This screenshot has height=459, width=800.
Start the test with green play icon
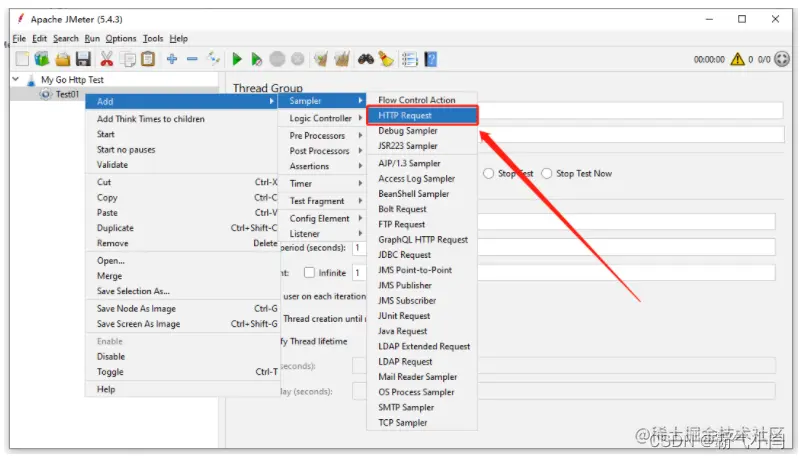[x=237, y=59]
